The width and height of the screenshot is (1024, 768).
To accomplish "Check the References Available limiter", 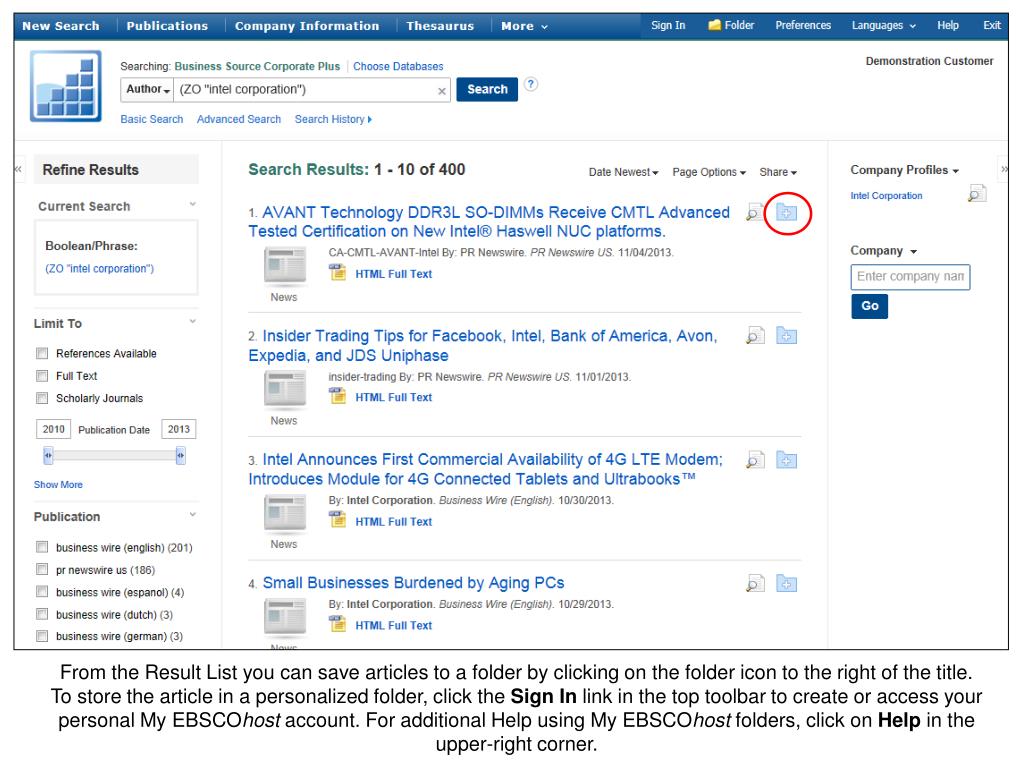I will tap(42, 353).
